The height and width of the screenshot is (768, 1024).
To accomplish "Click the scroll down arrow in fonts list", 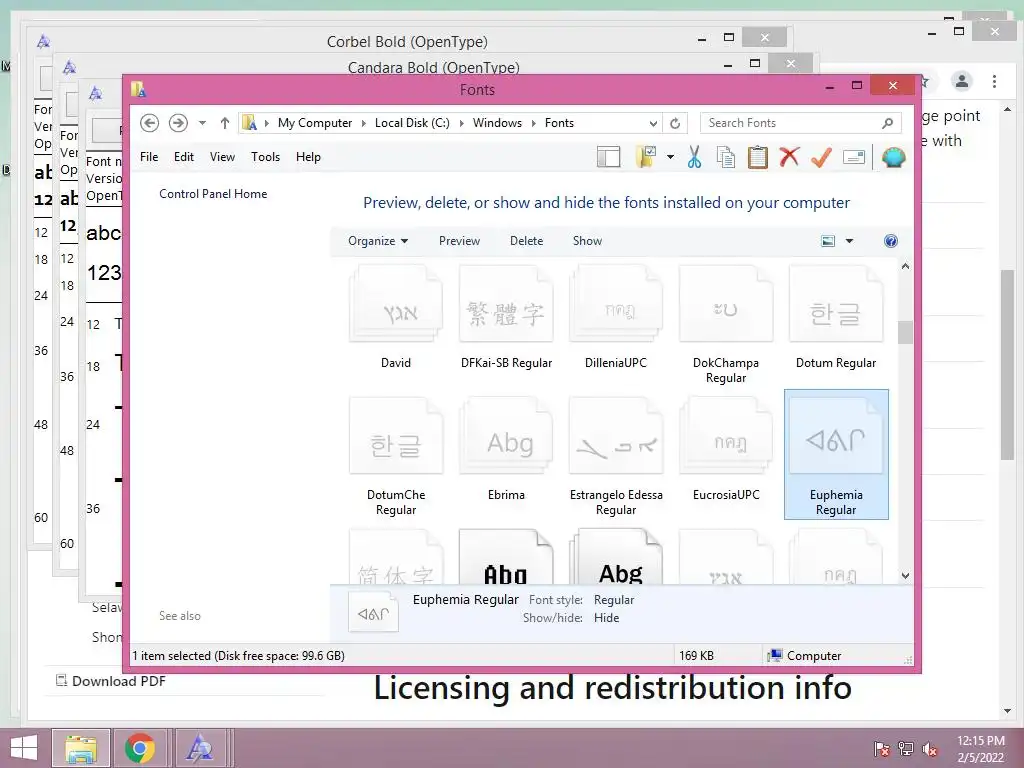I will [905, 575].
